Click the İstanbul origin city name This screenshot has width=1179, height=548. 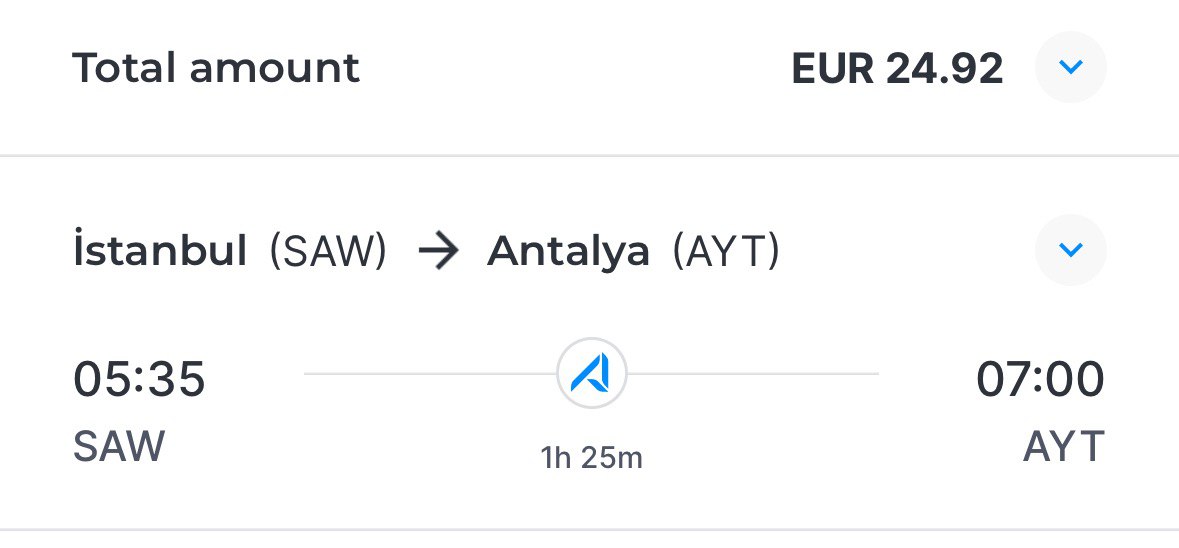tap(160, 250)
